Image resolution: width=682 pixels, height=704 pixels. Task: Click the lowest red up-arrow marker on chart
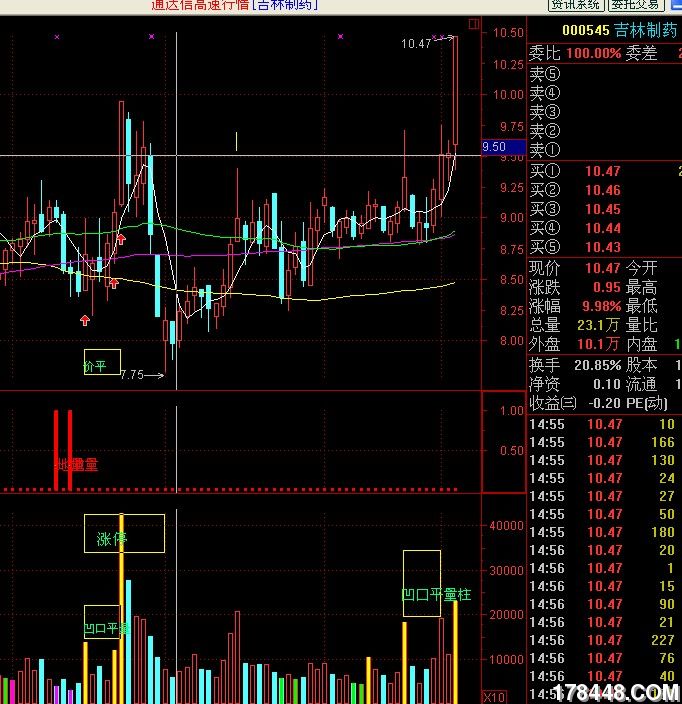85,320
